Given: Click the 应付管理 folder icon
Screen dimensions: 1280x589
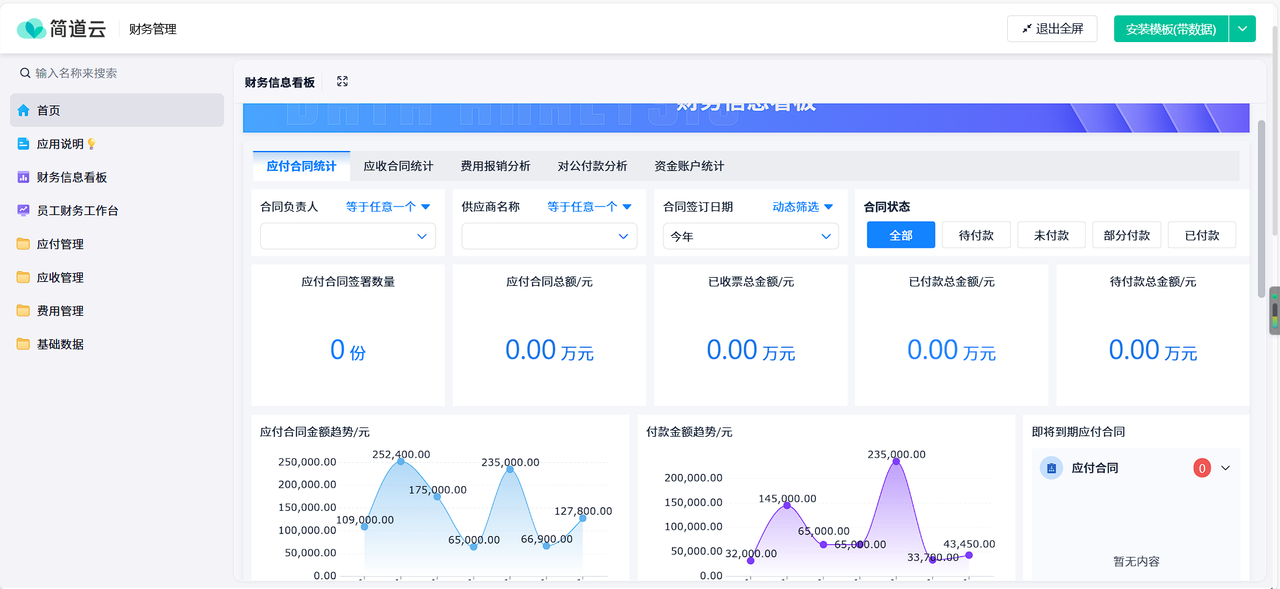Looking at the screenshot, I should [23, 244].
